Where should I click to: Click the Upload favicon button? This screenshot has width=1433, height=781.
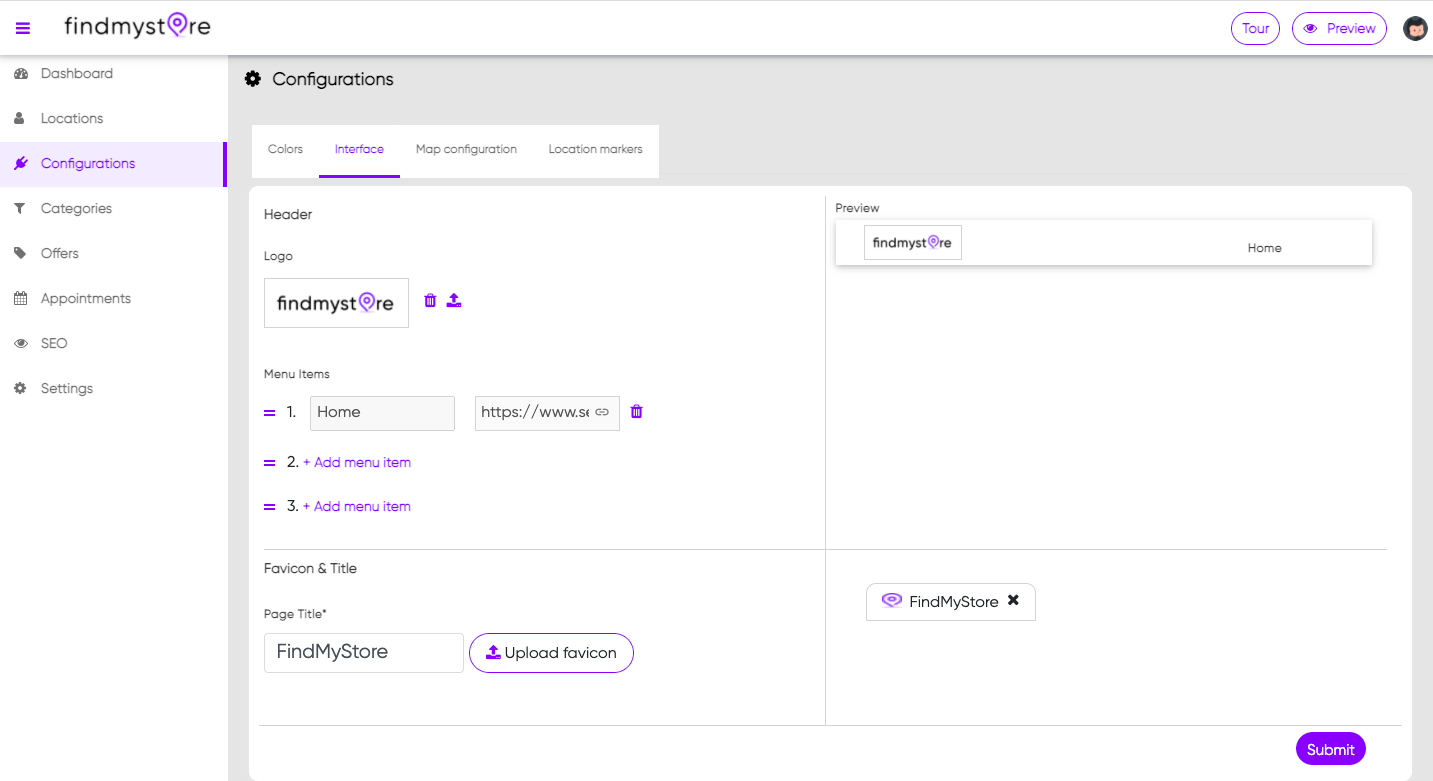click(551, 653)
